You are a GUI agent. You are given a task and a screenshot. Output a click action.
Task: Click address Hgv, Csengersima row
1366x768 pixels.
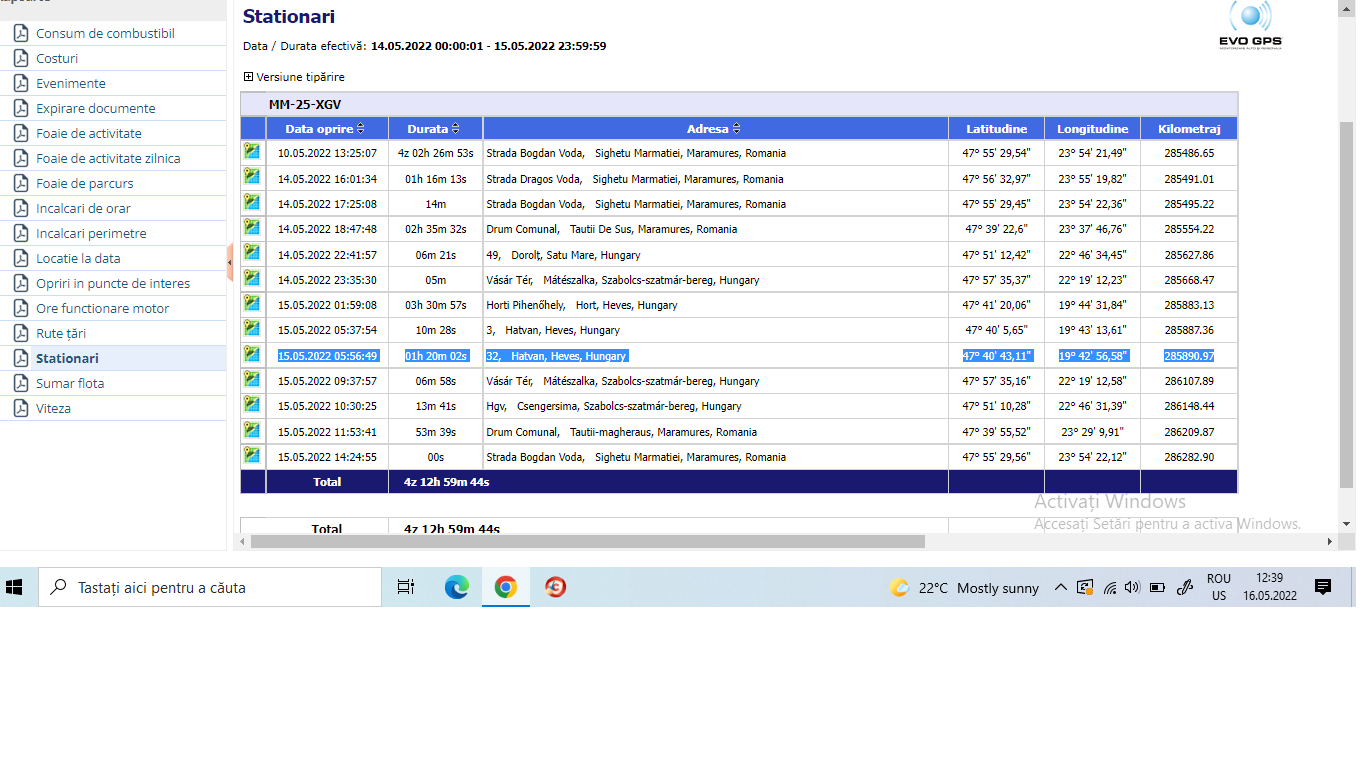click(614, 406)
